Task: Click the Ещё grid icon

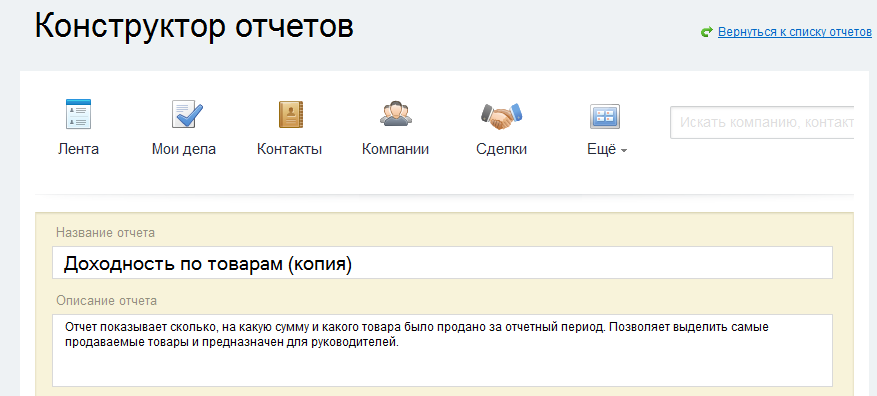Action: [605, 116]
